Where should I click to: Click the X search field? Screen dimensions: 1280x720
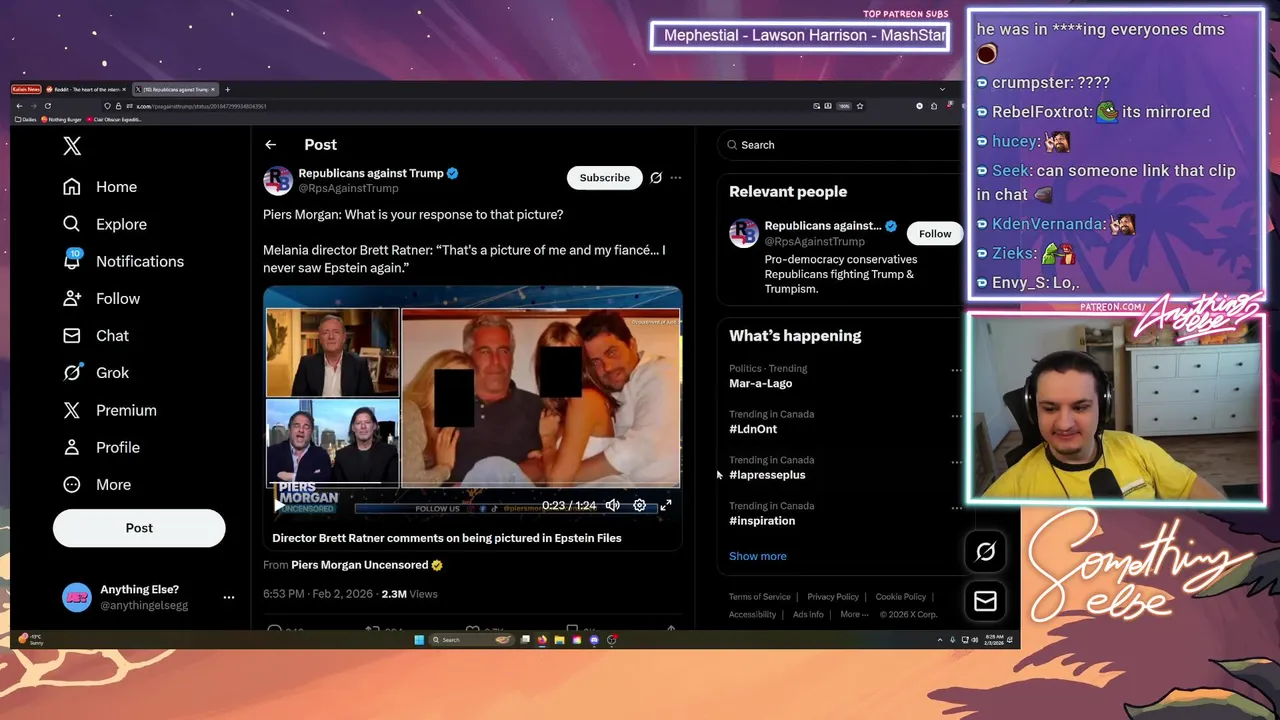point(840,145)
